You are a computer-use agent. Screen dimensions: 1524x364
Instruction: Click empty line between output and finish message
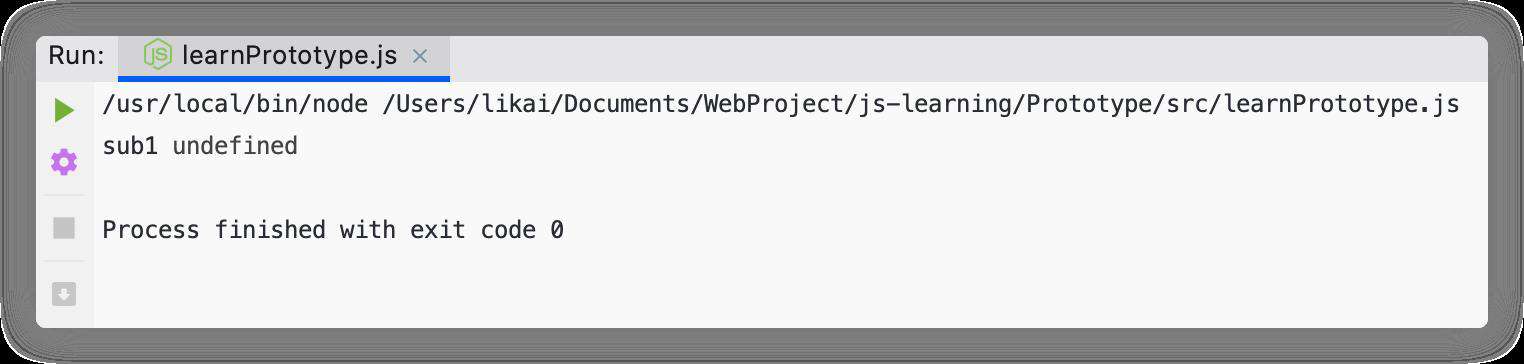[780, 188]
